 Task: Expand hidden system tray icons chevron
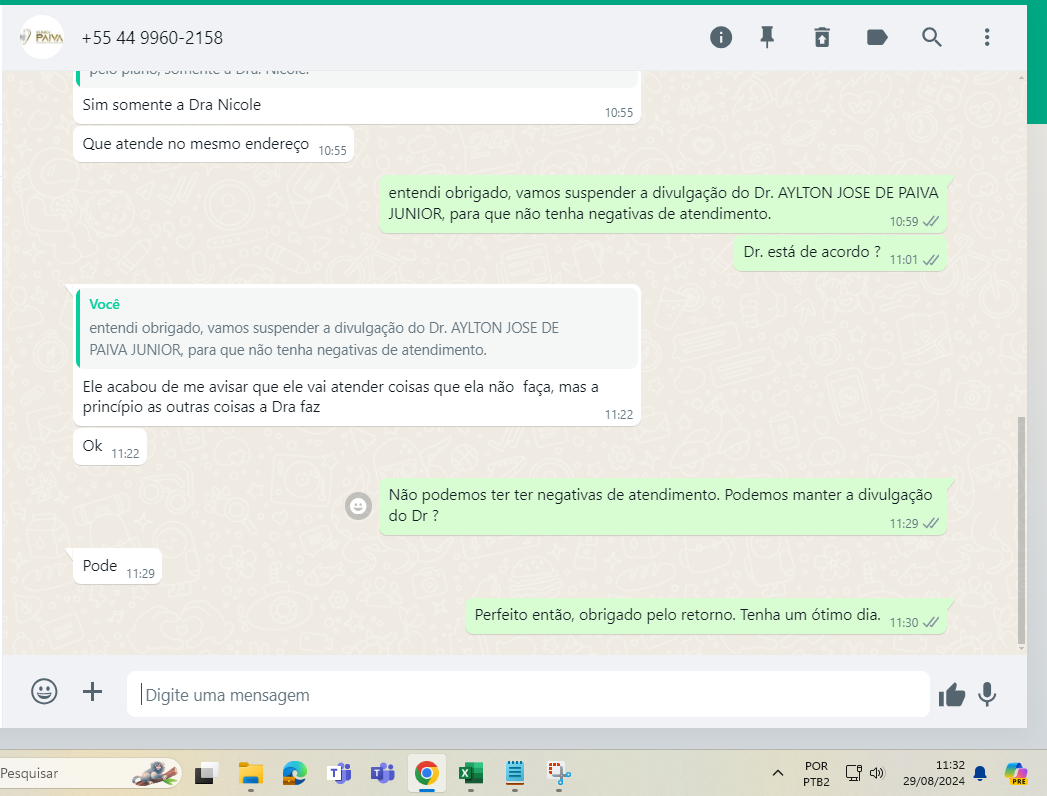click(777, 773)
